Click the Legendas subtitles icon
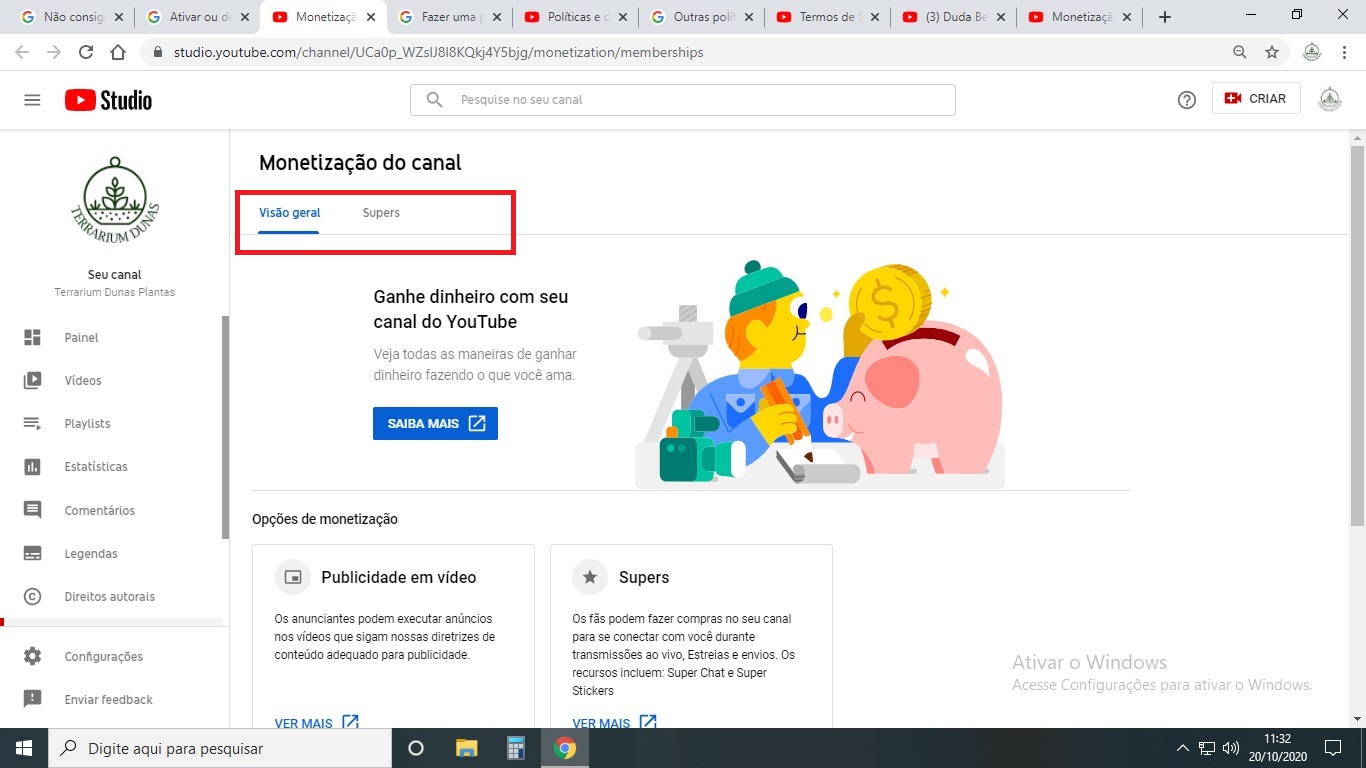Viewport: 1366px width, 768px height. [32, 554]
